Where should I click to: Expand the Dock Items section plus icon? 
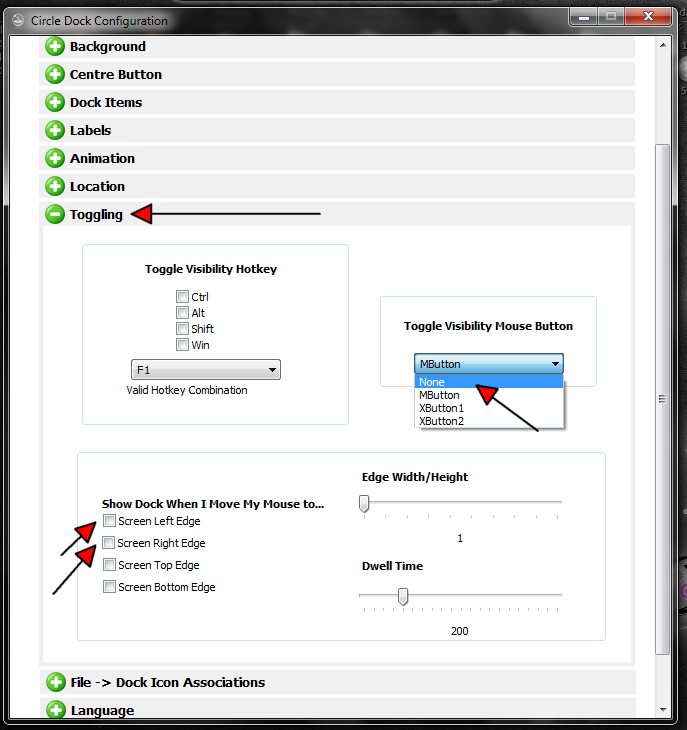(x=55, y=102)
